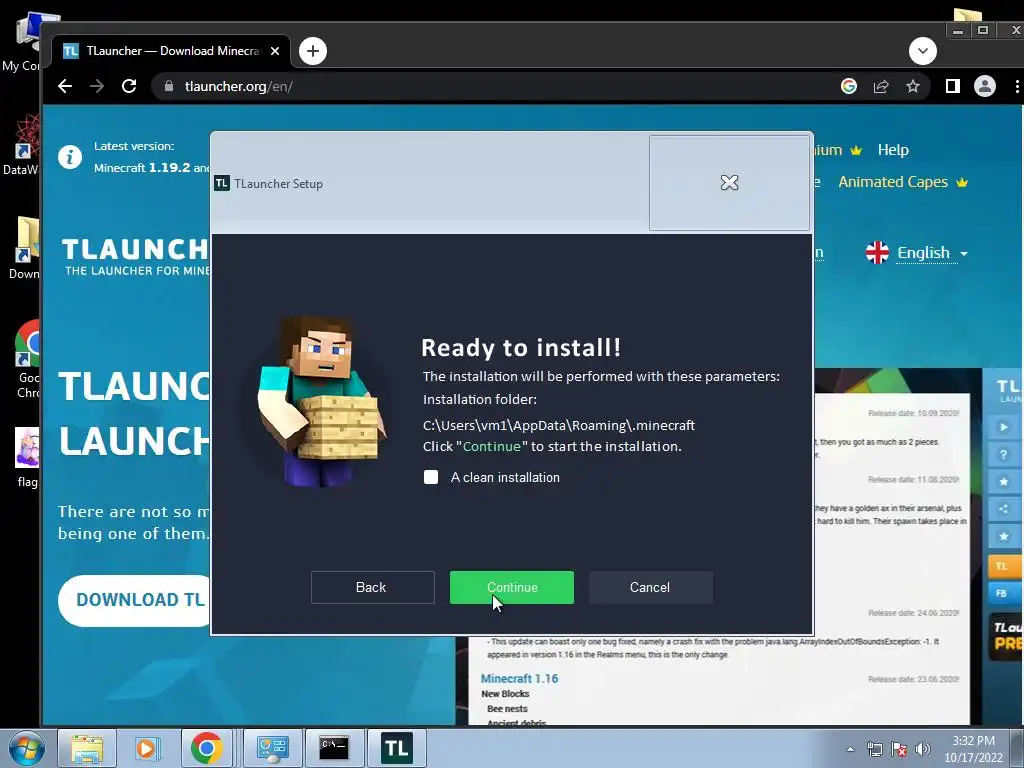This screenshot has height=768, width=1024.
Task: Click the Action Center flag icon
Action: (x=899, y=749)
